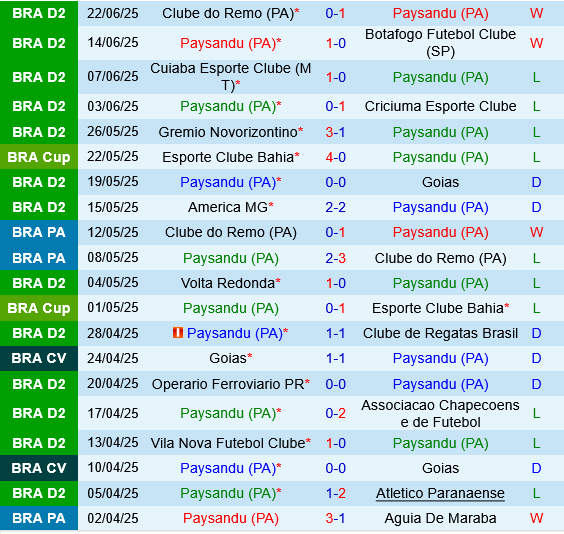This screenshot has height=534, width=564.
Task: Click Botafogo Futebol Clube (SP)
Action: pos(440,43)
